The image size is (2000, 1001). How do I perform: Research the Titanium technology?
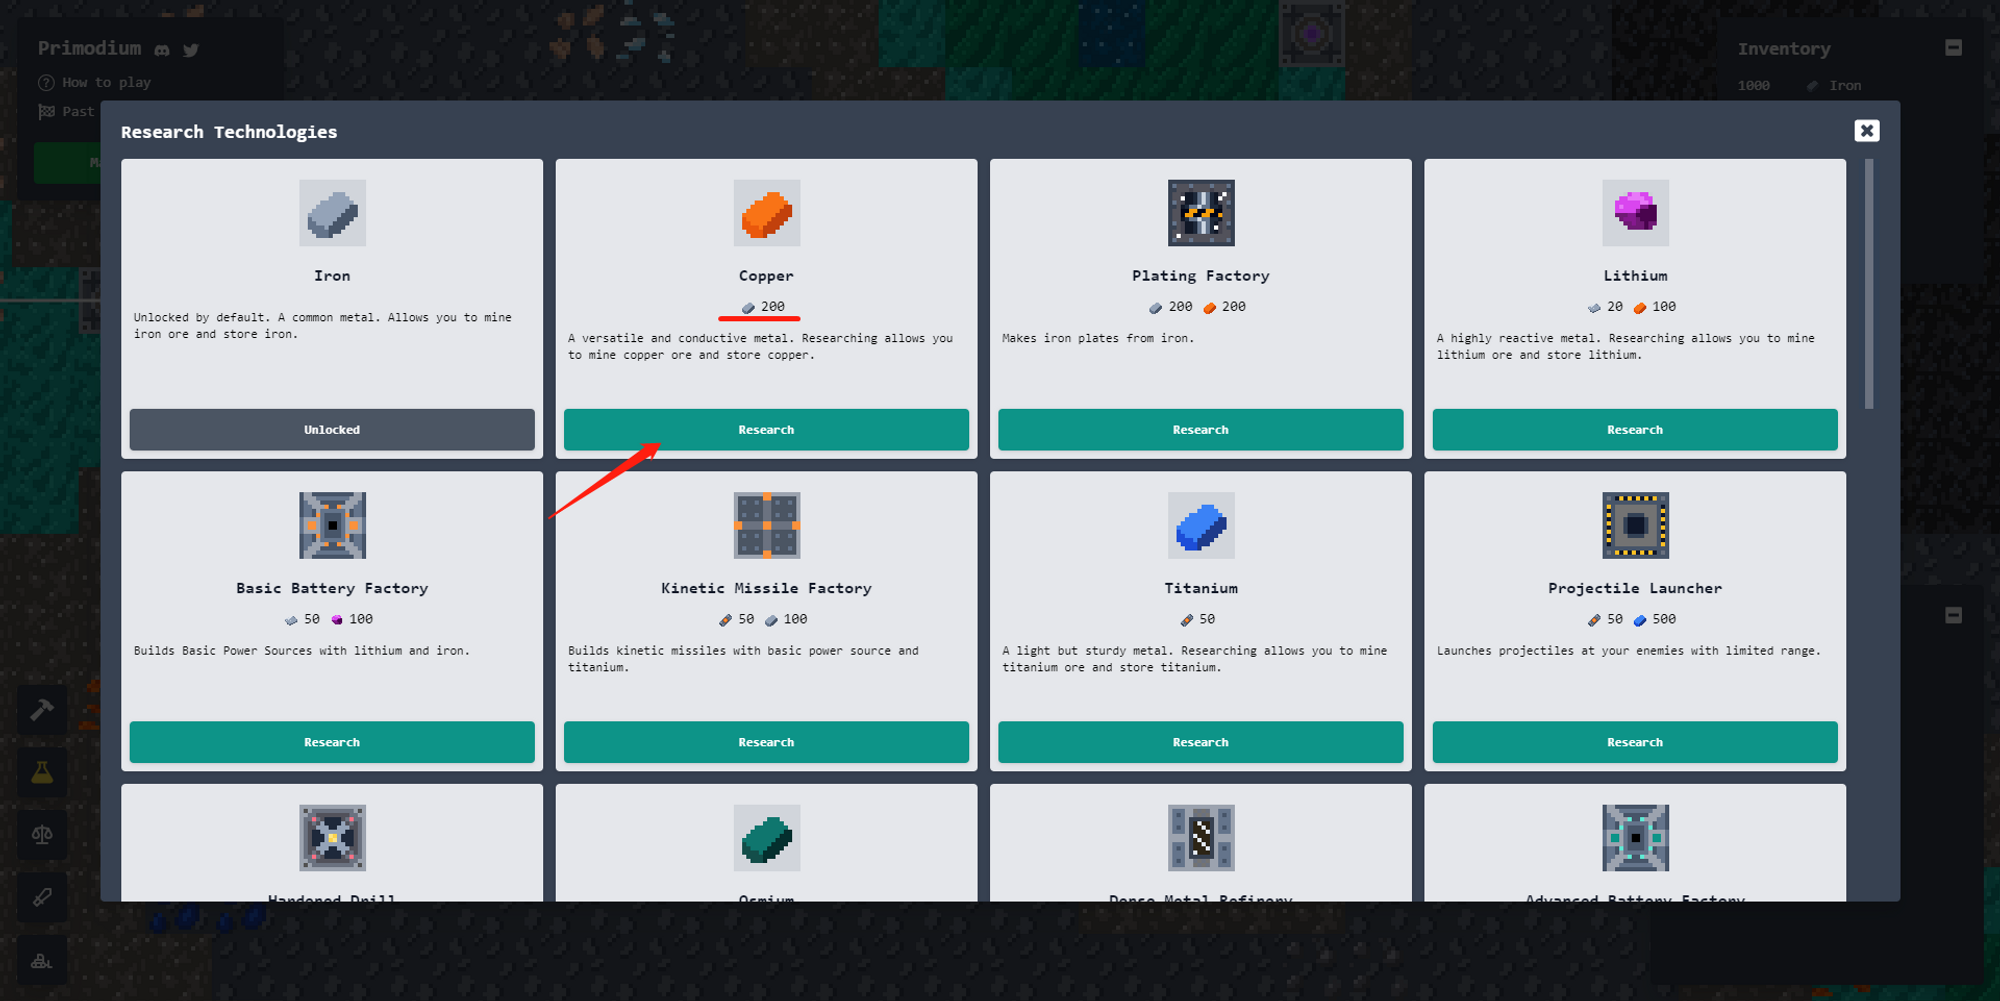point(1200,742)
